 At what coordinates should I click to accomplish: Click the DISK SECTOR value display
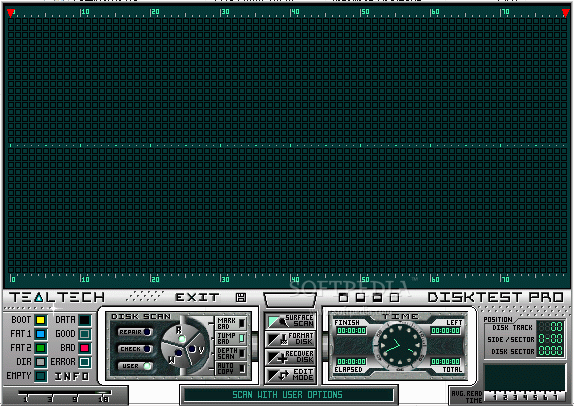click(x=551, y=351)
